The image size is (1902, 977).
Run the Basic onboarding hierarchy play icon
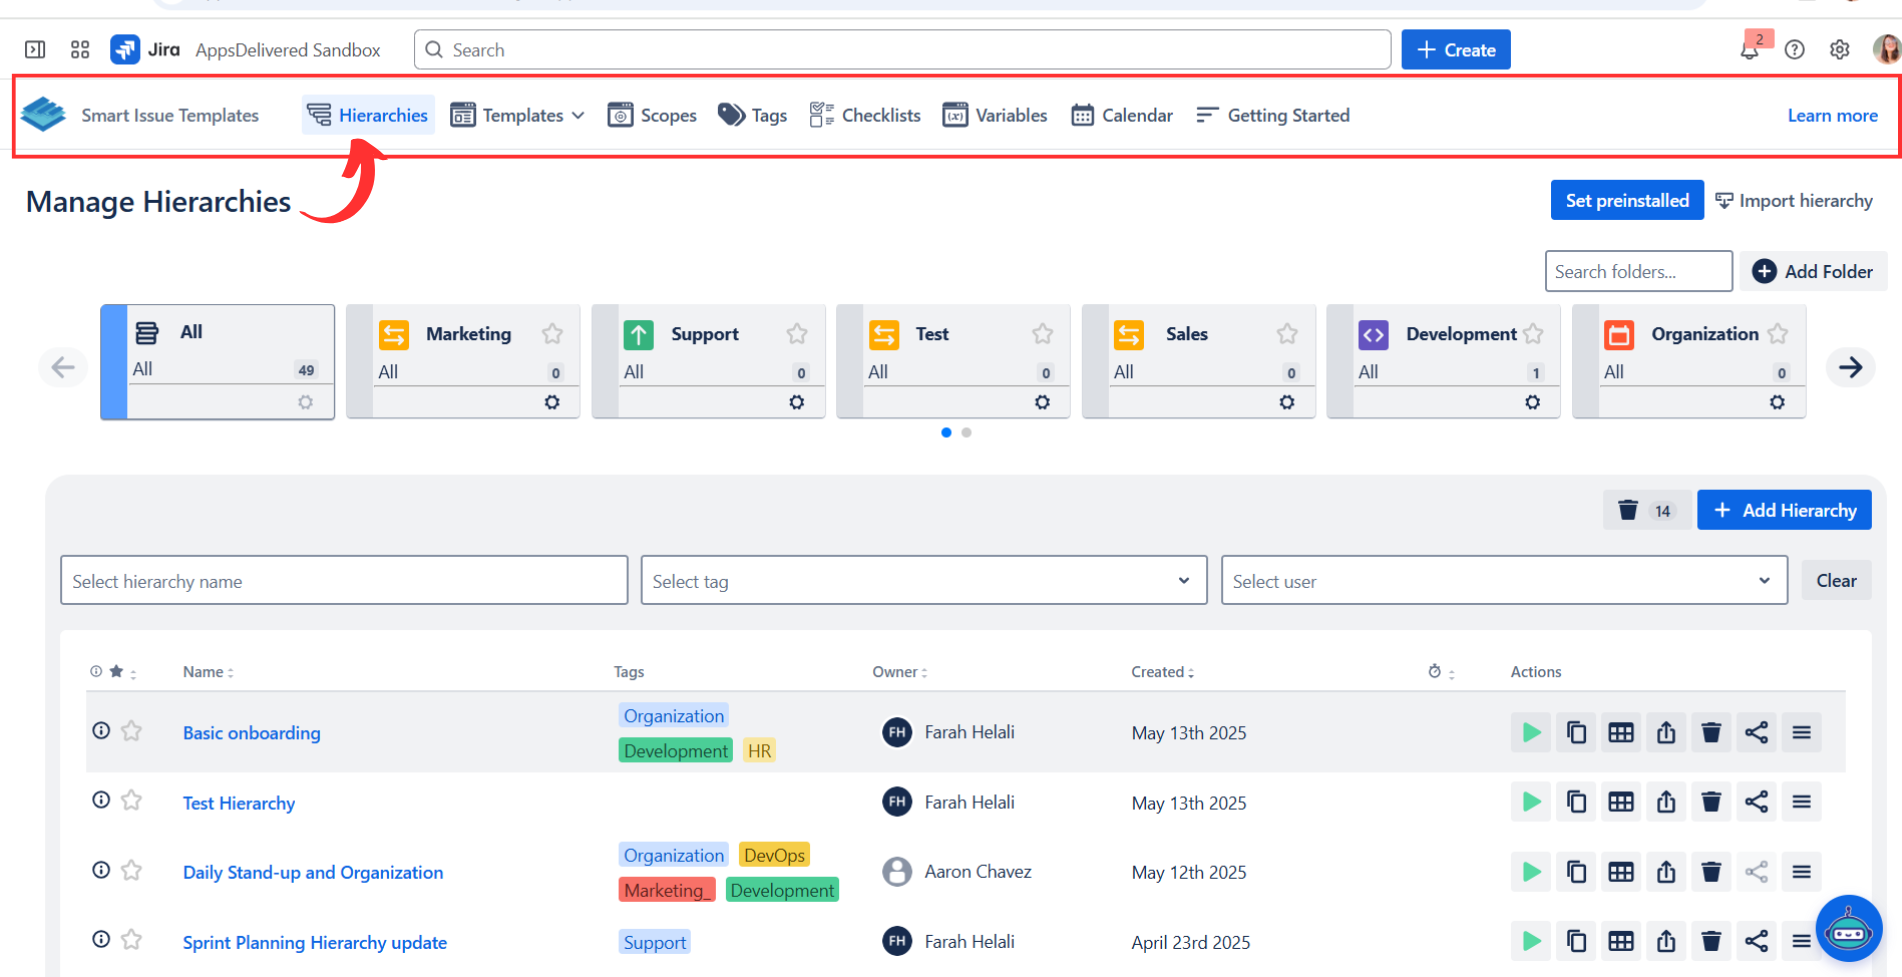pyautogui.click(x=1530, y=733)
